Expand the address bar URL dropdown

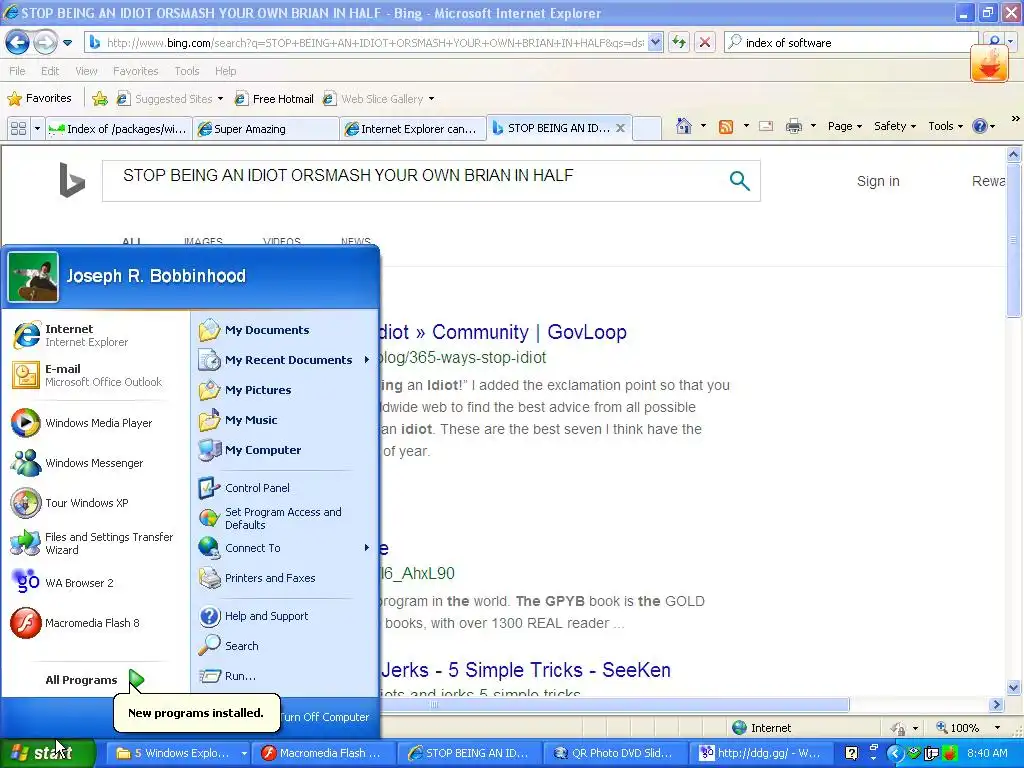point(655,42)
